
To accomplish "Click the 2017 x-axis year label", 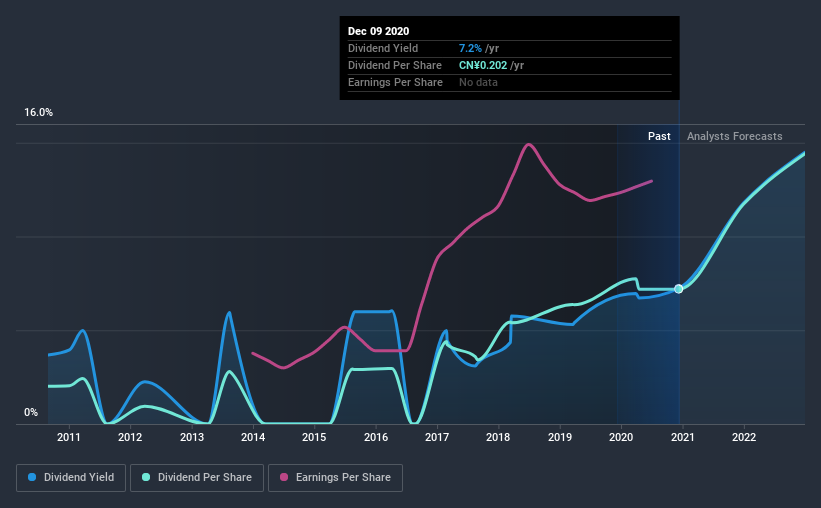I will coord(437,437).
